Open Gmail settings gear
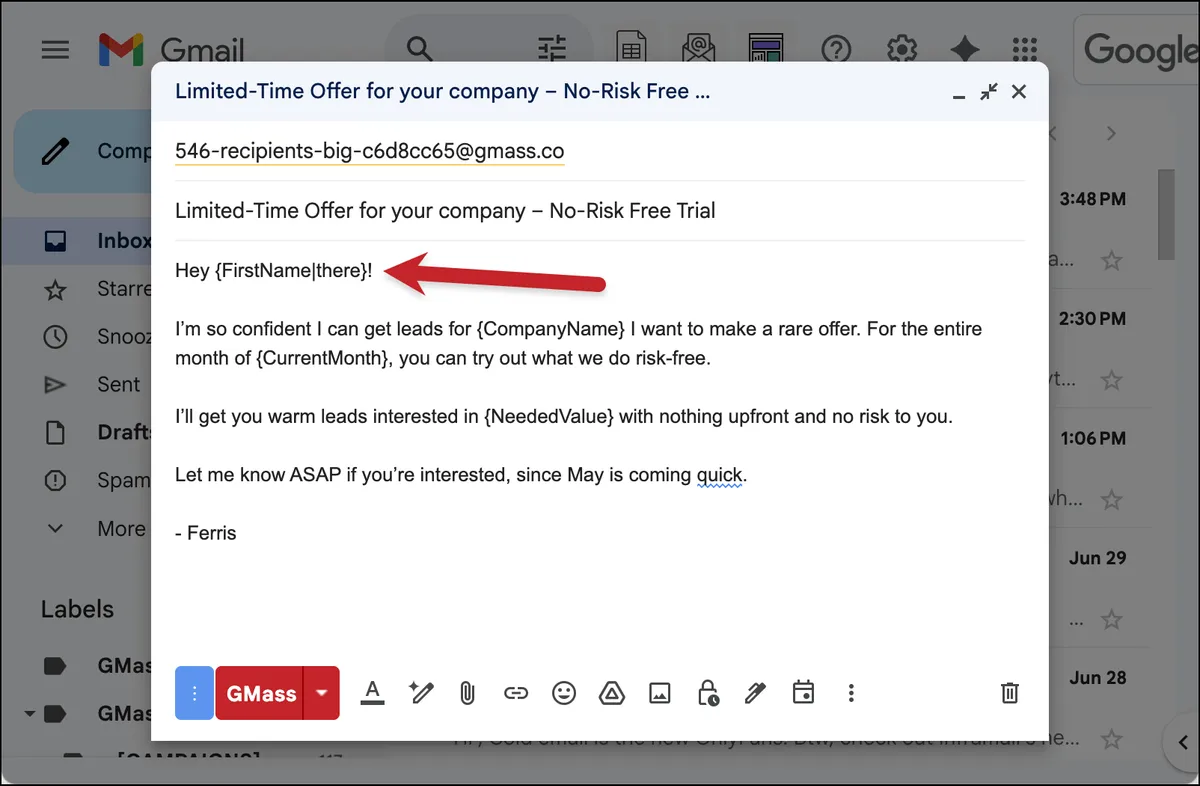Viewport: 1200px width, 786px height. pos(902,49)
